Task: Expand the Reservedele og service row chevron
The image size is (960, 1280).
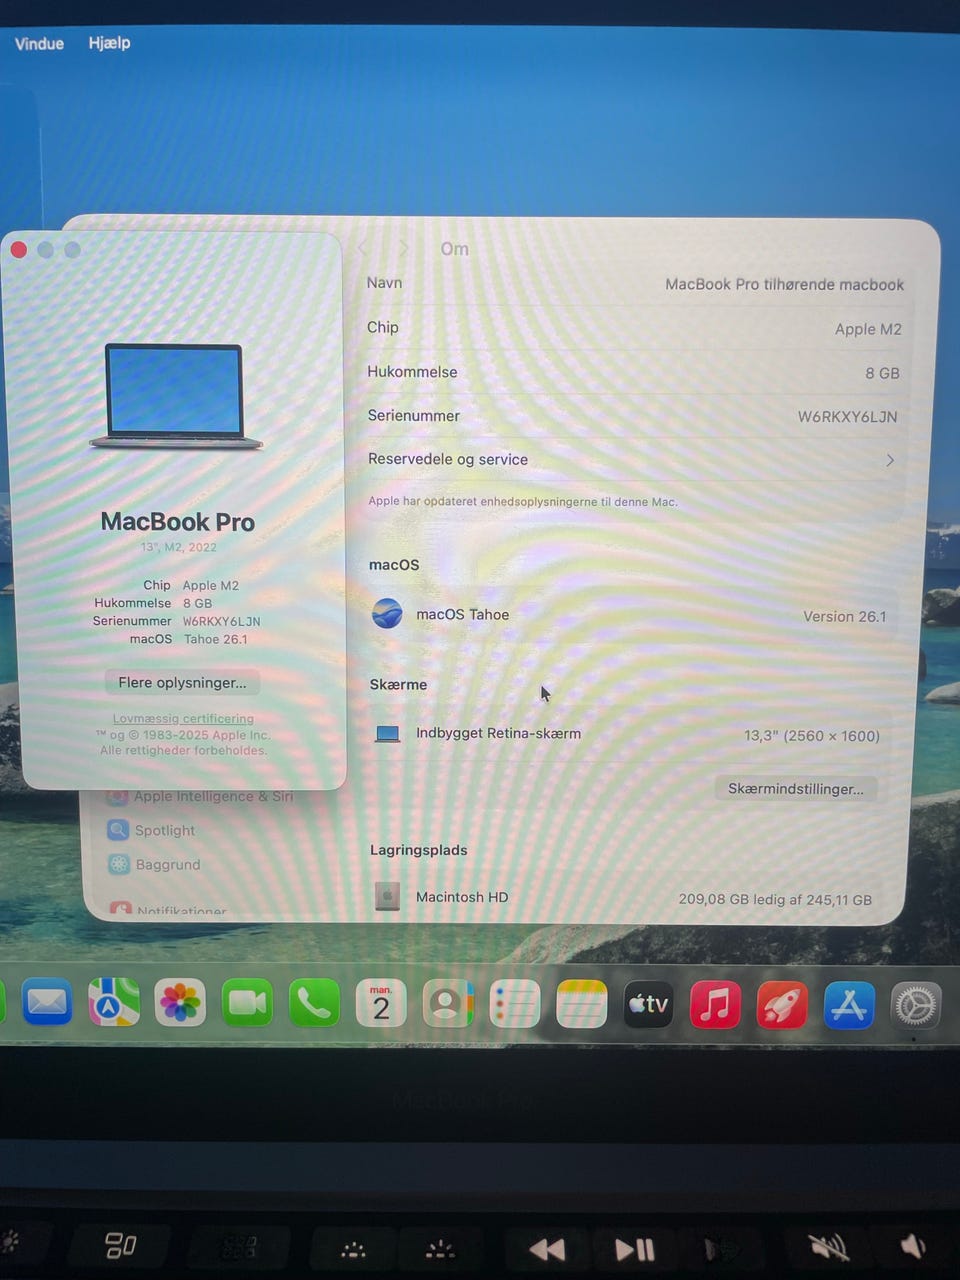Action: pyautogui.click(x=889, y=460)
